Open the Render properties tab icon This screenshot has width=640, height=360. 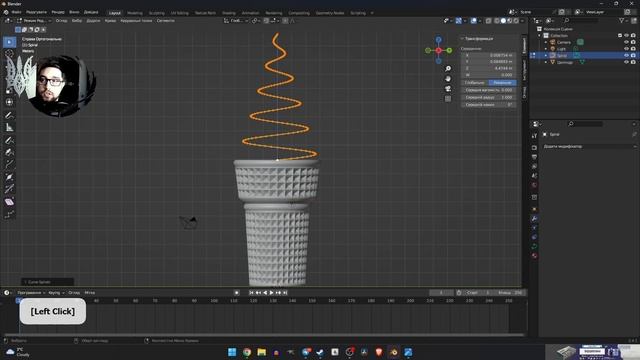534,147
